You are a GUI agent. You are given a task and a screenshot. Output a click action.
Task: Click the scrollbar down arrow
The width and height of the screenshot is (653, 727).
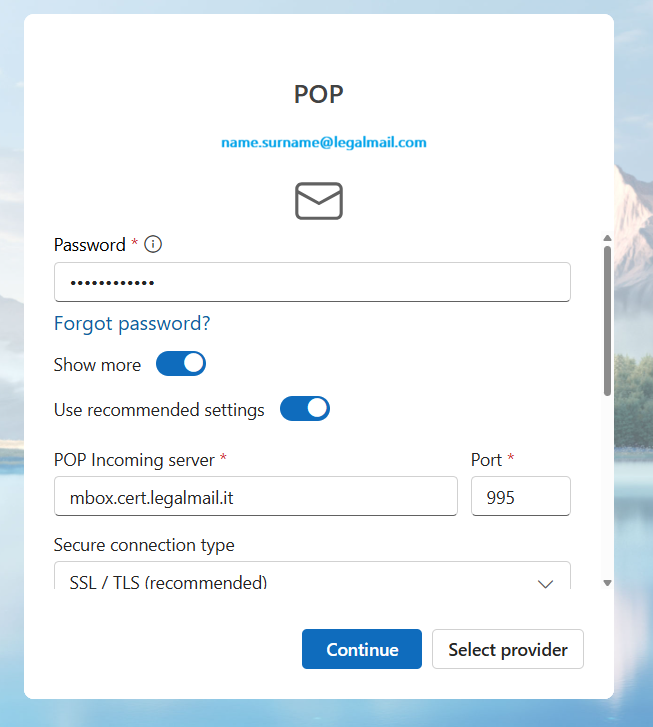point(606,582)
